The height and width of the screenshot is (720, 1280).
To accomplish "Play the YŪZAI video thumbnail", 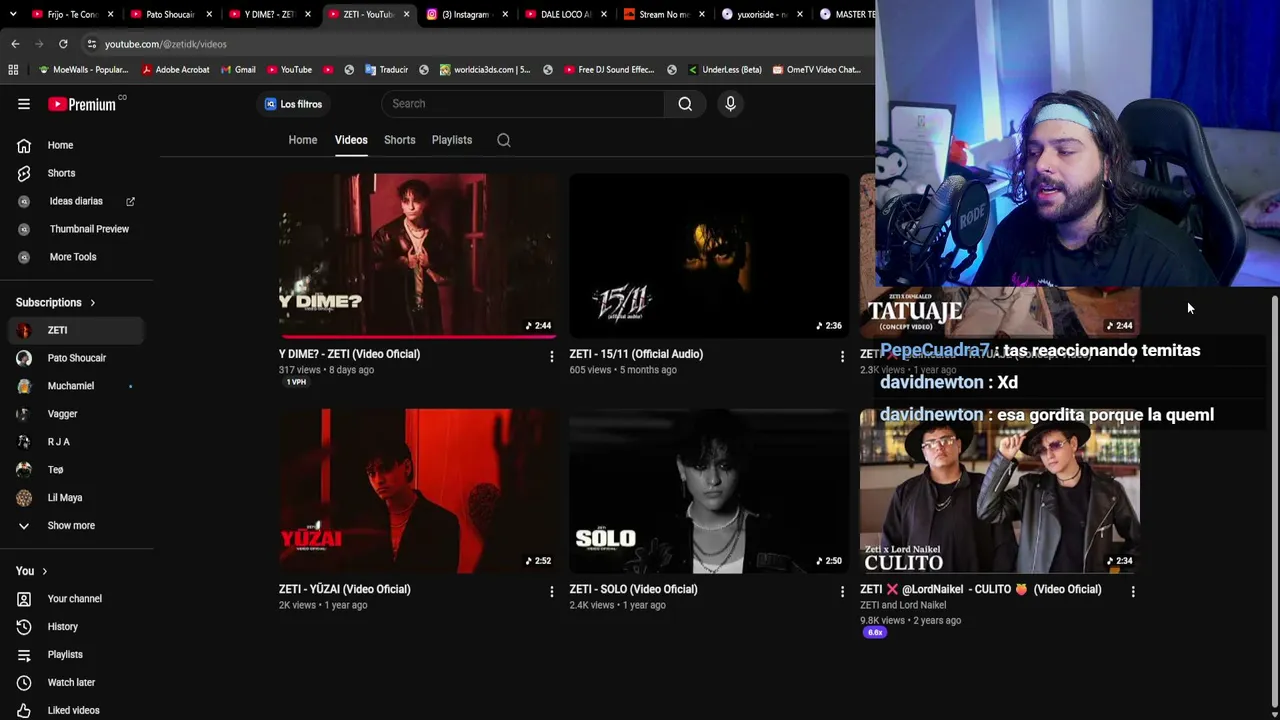I will (418, 491).
